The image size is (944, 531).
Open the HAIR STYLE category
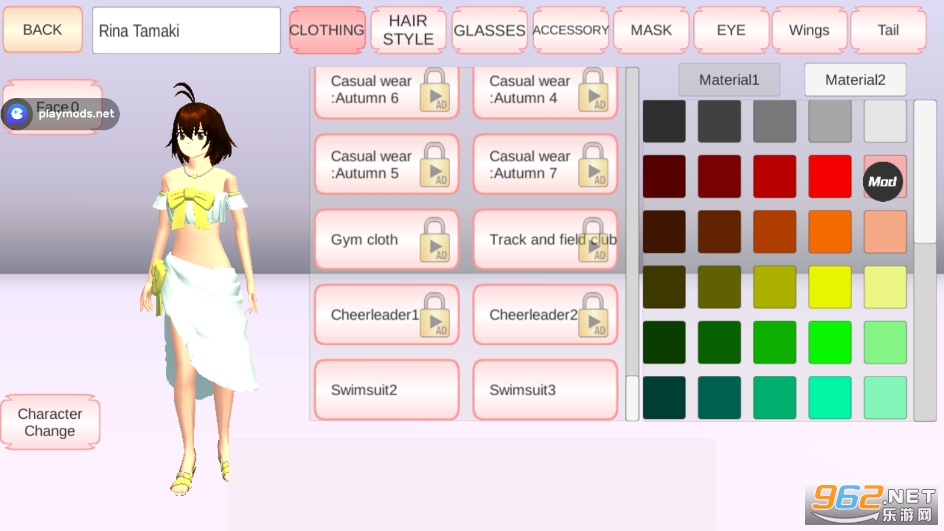(x=408, y=30)
